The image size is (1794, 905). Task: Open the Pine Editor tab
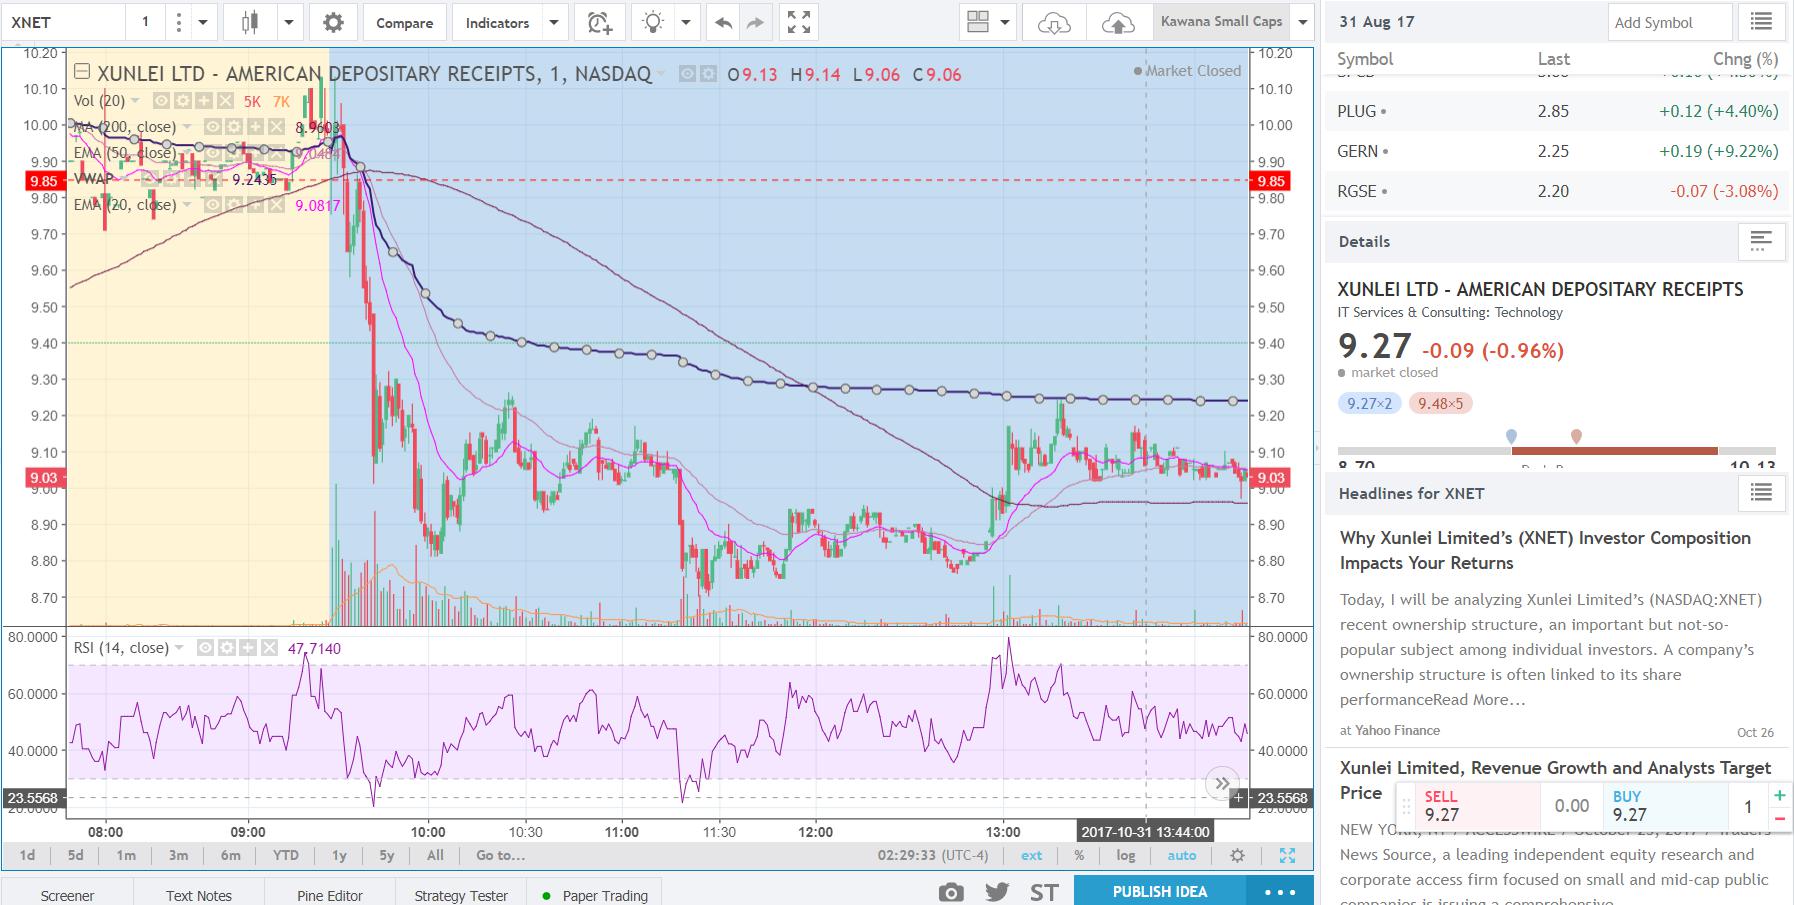pos(330,895)
